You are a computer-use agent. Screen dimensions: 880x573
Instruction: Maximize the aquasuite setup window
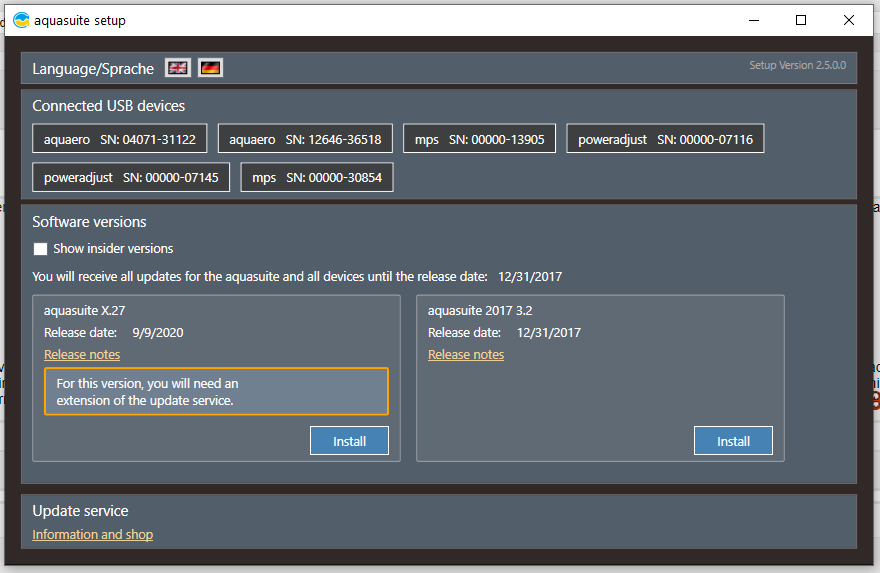pos(801,20)
